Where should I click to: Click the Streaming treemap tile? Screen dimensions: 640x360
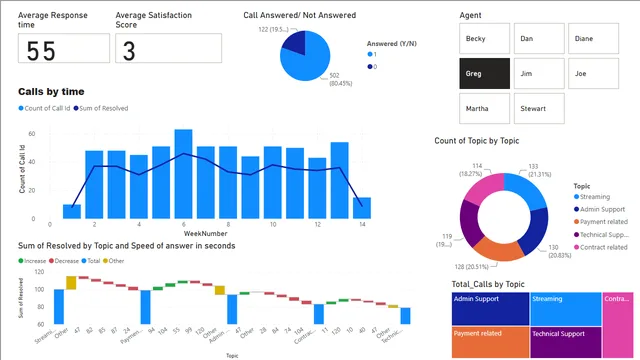click(566, 309)
